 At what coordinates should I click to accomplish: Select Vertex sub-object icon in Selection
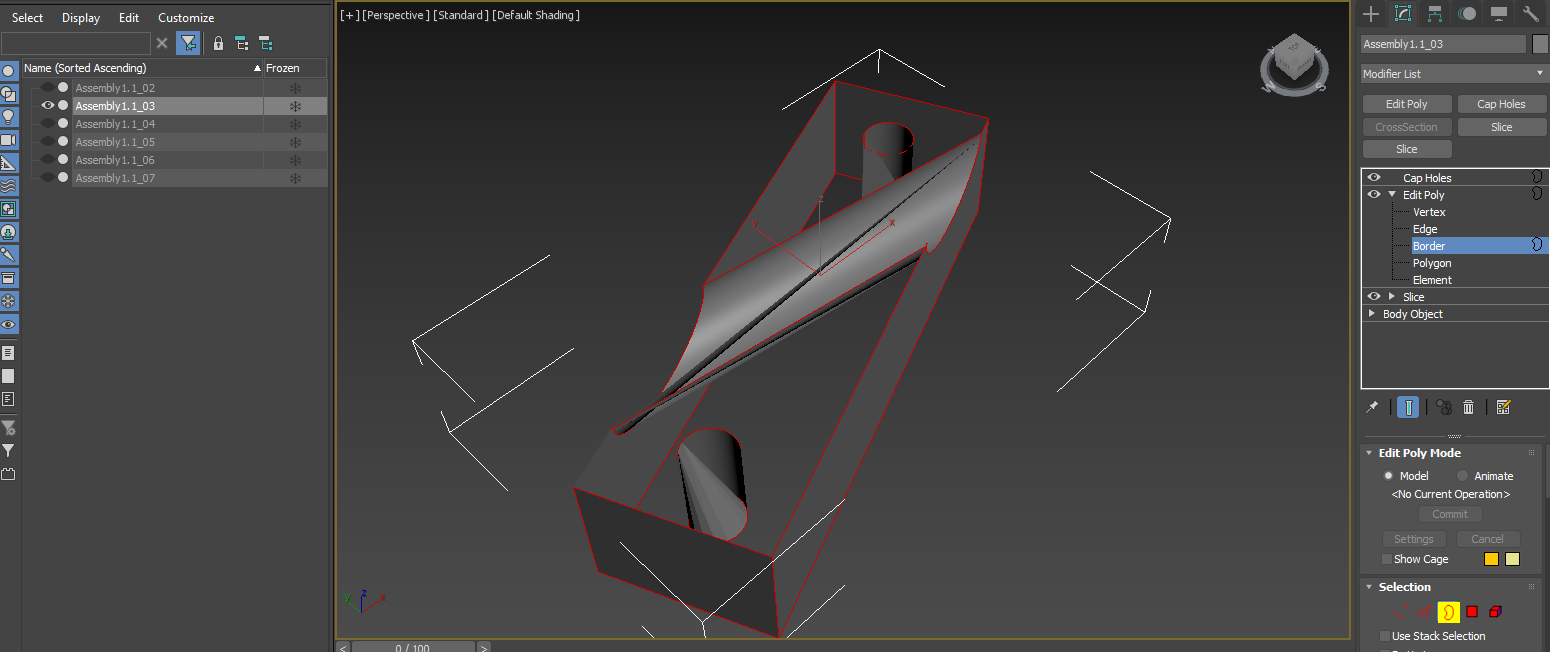coord(1400,612)
